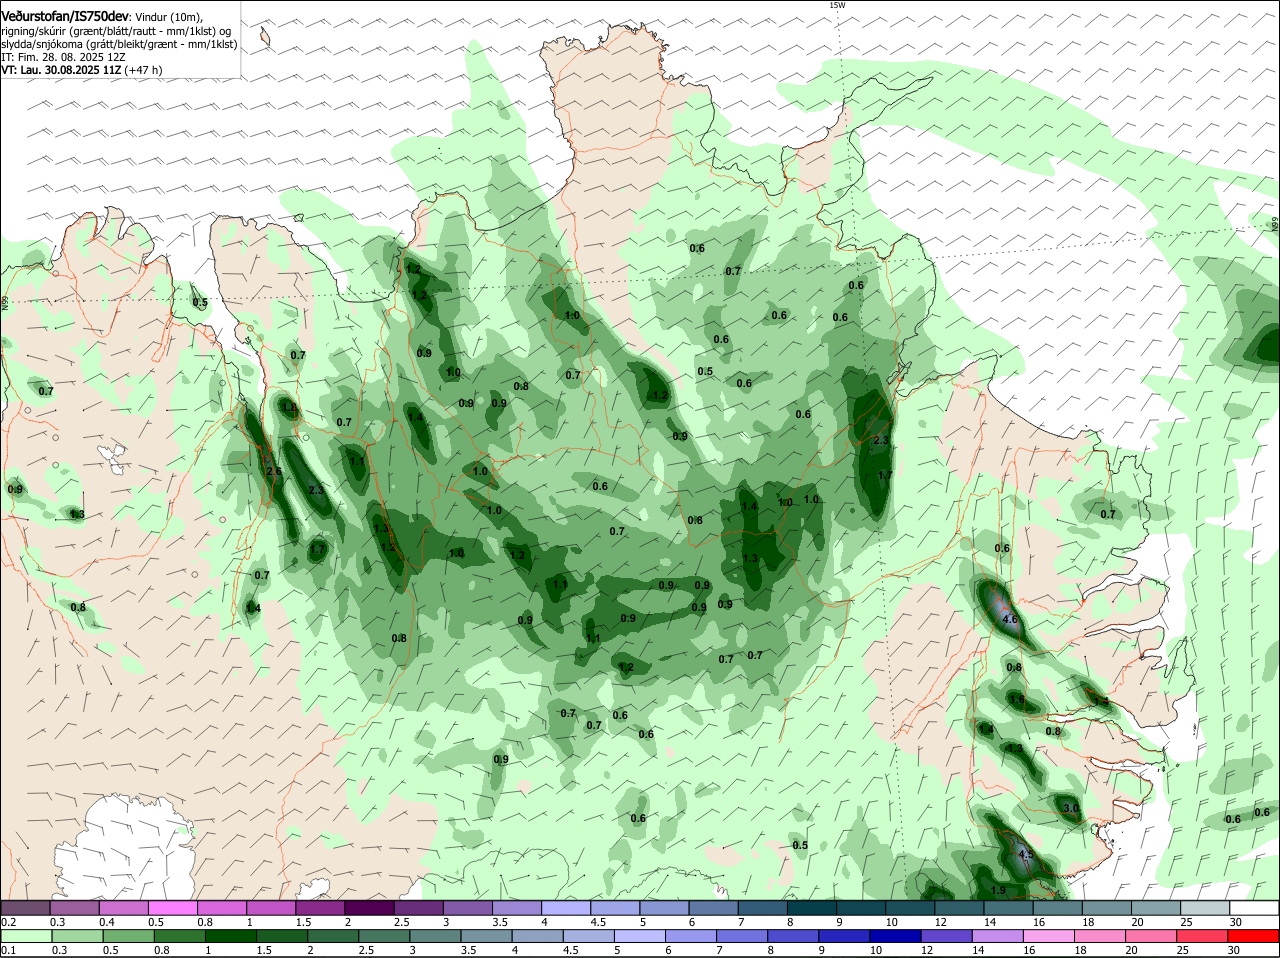The width and height of the screenshot is (1280, 958).
Task: Pick top-row dark purple swatch between 2 and 2.5
Action: point(369,908)
